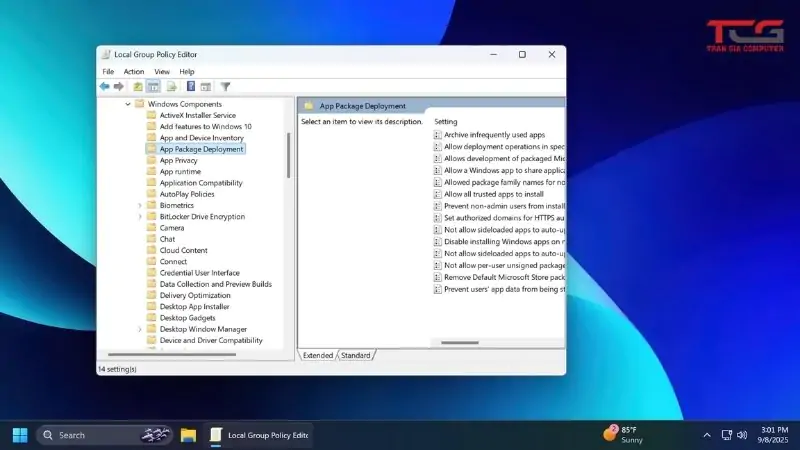Click policy icon beside Prevent users' app data

click(x=437, y=289)
